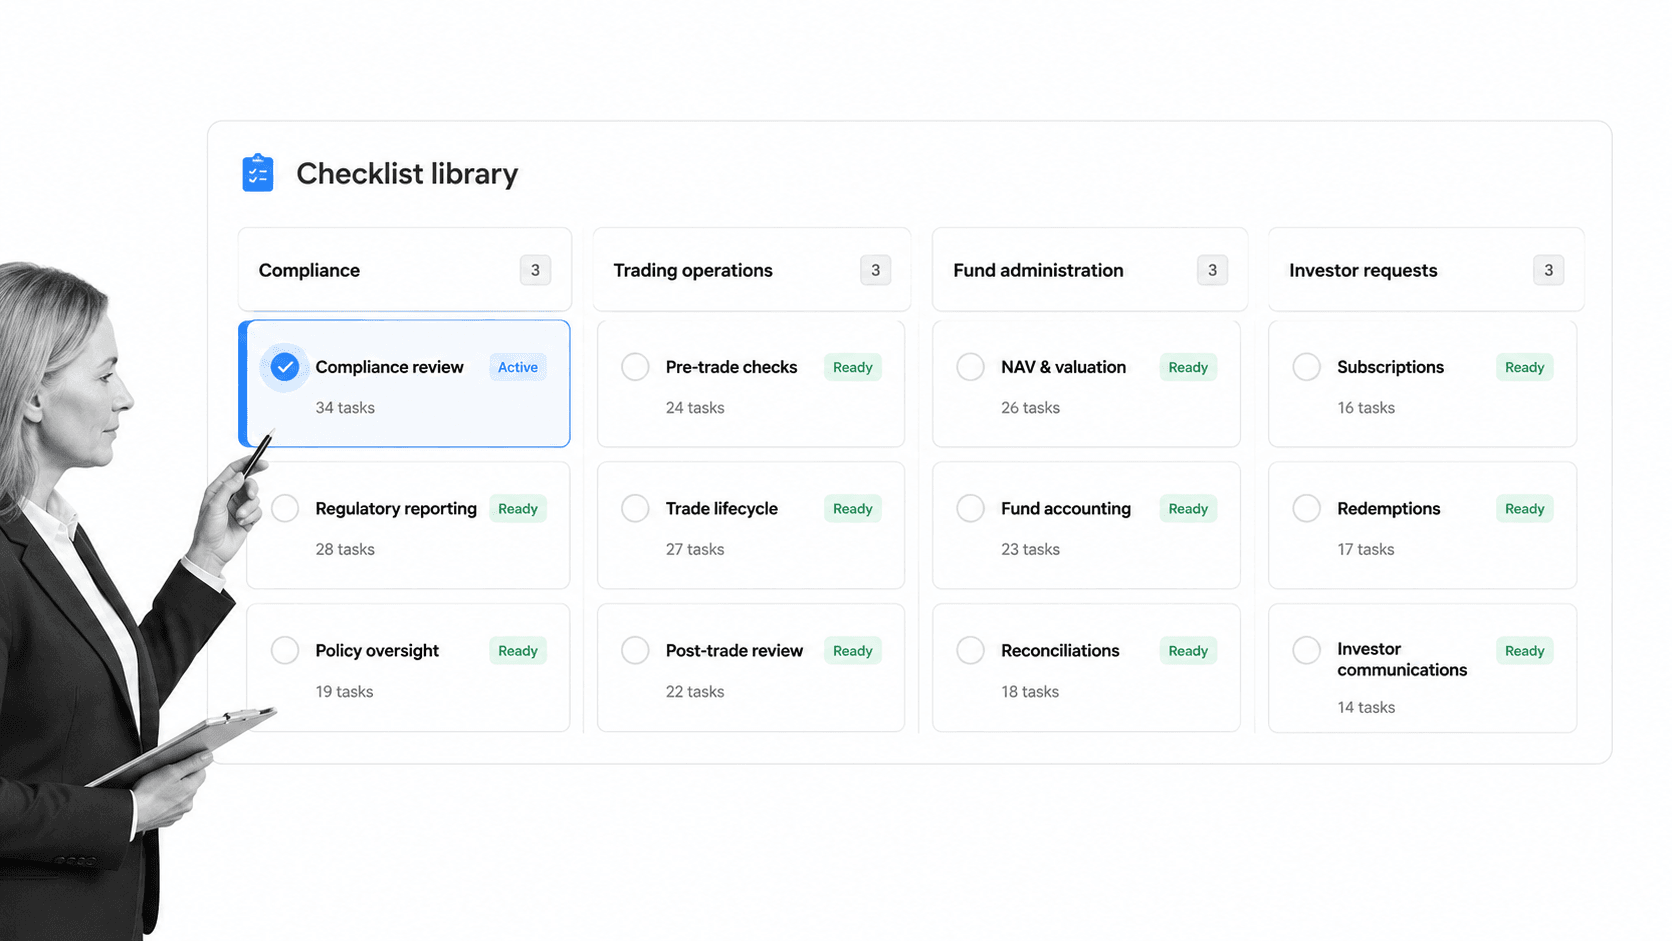Viewport: 1672px width, 941px height.
Task: Click the Checklist library clipboard icon
Action: tap(258, 173)
